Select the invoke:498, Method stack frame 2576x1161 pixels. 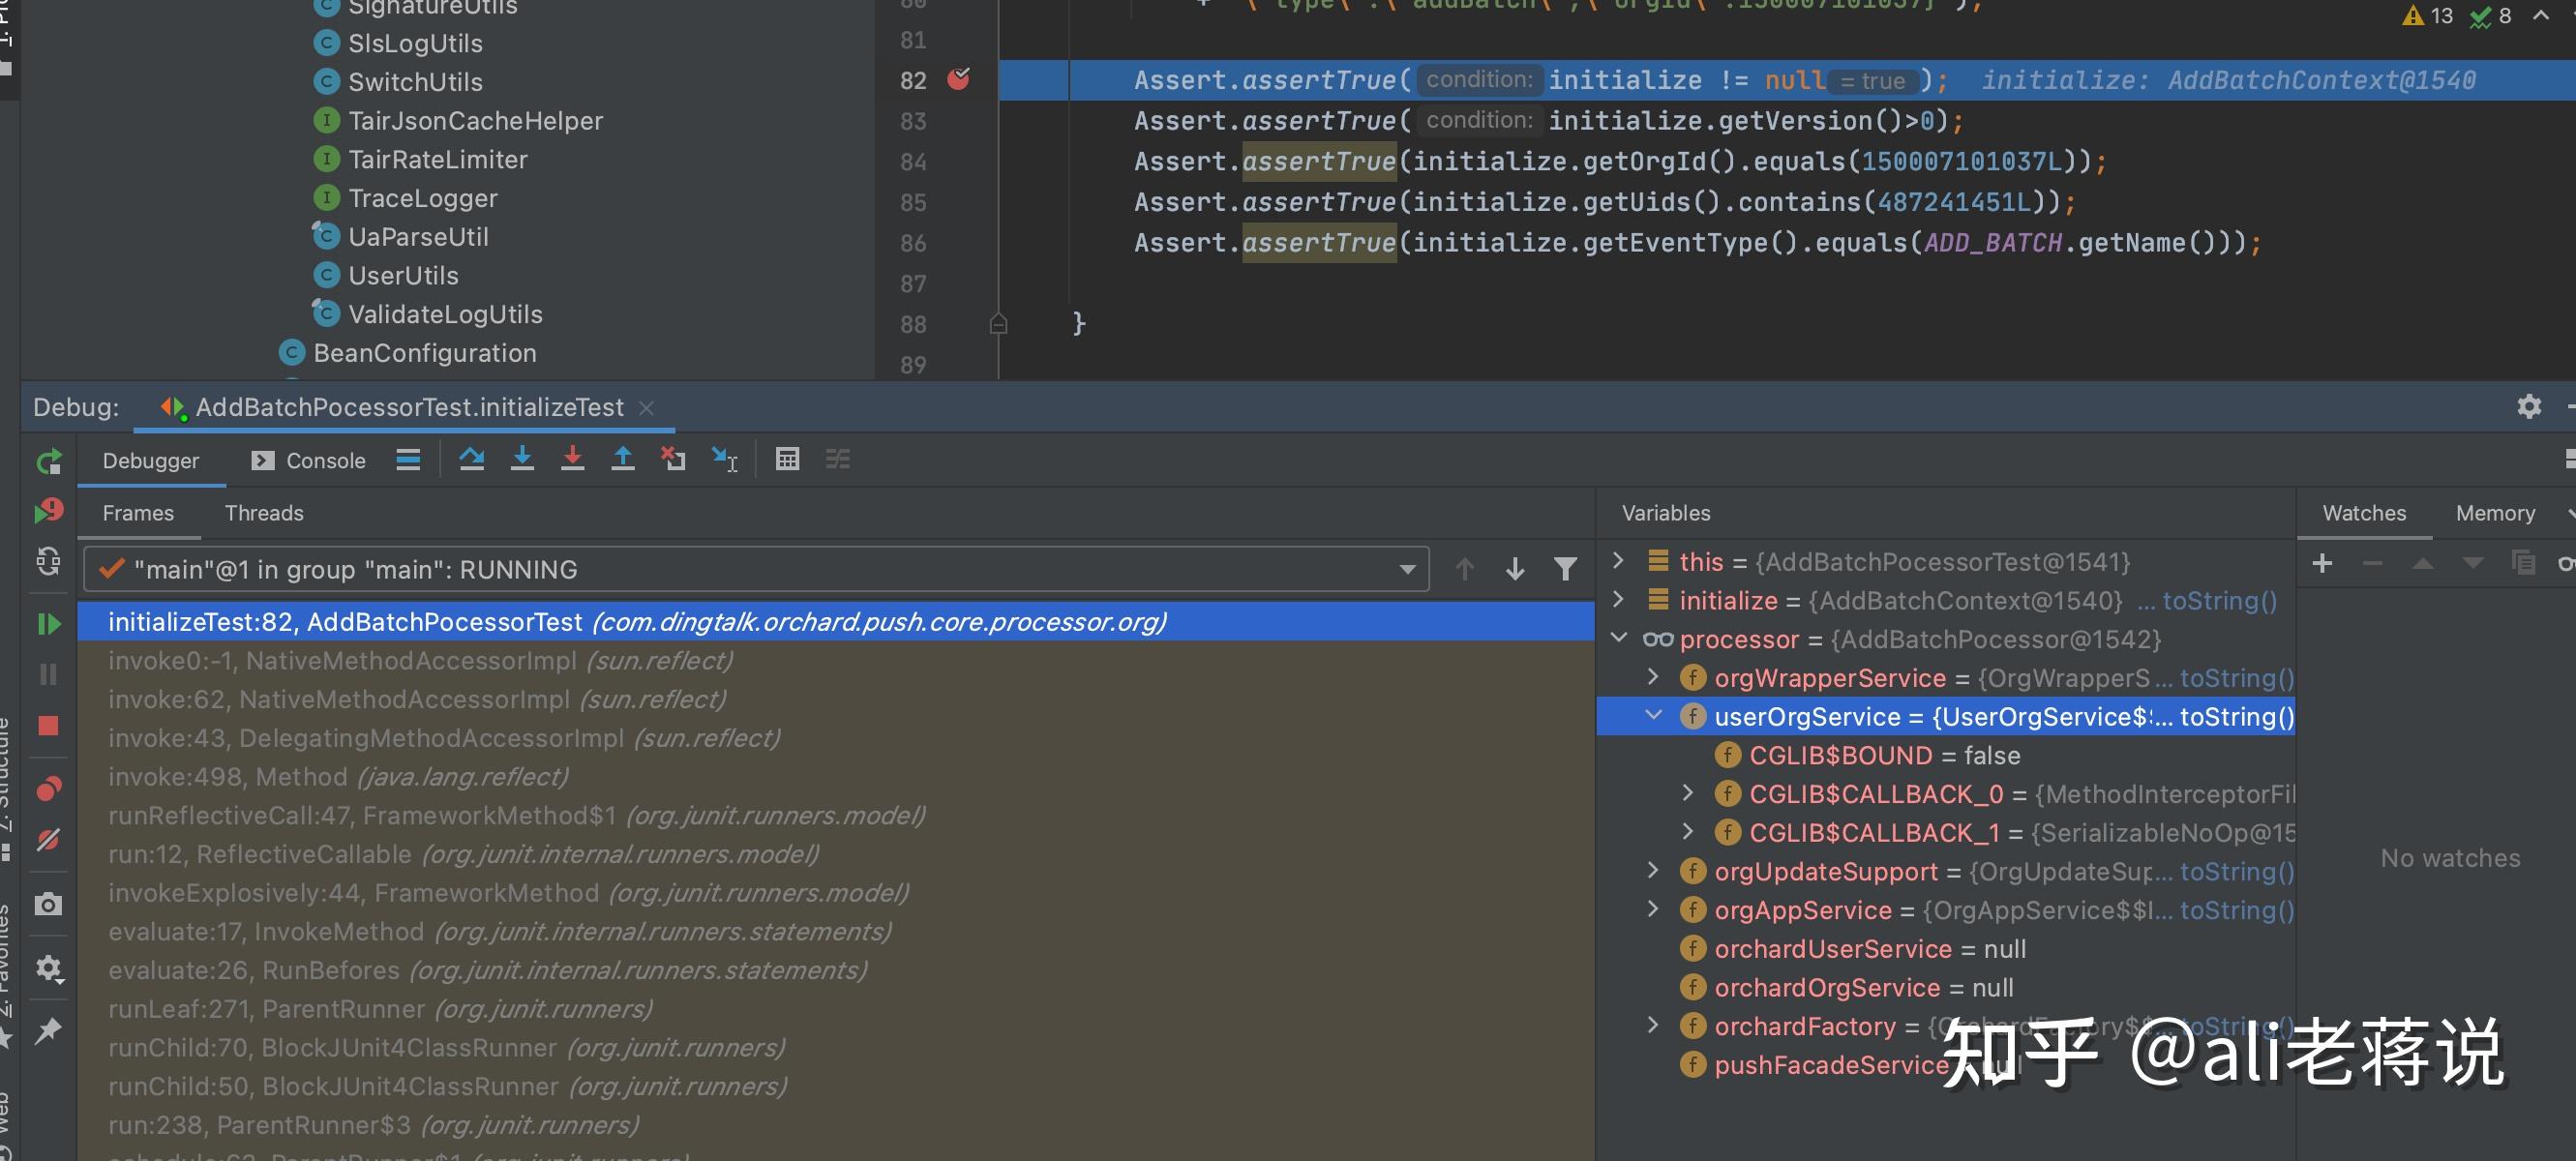(x=338, y=776)
